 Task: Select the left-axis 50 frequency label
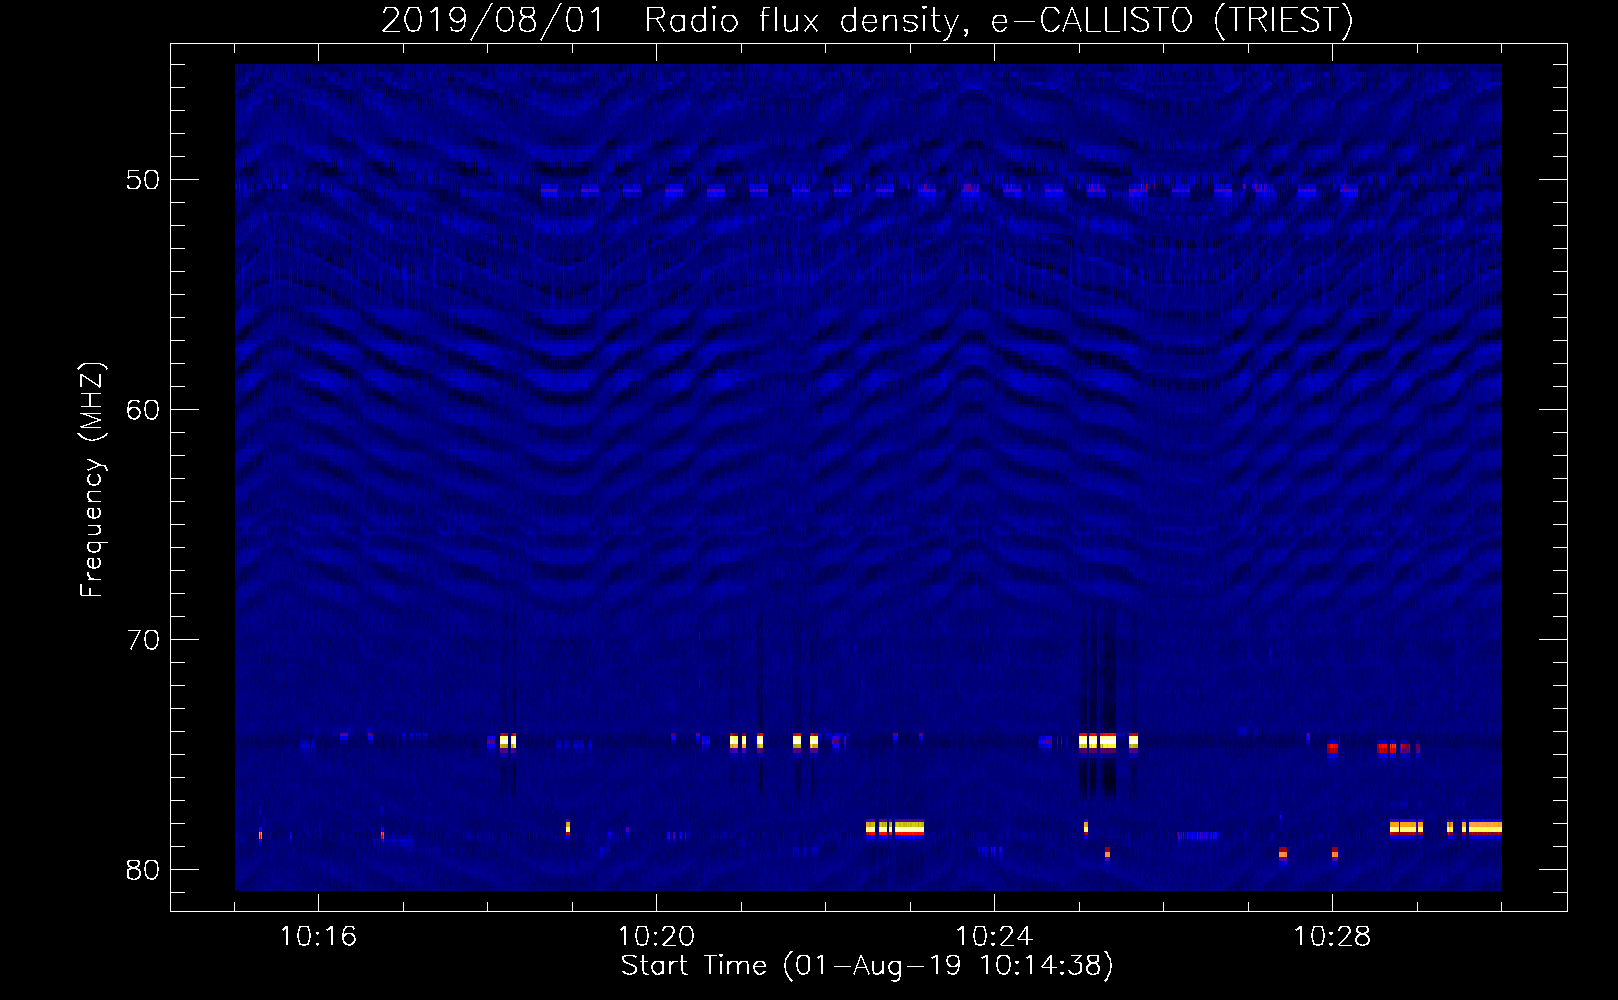pyautogui.click(x=143, y=180)
